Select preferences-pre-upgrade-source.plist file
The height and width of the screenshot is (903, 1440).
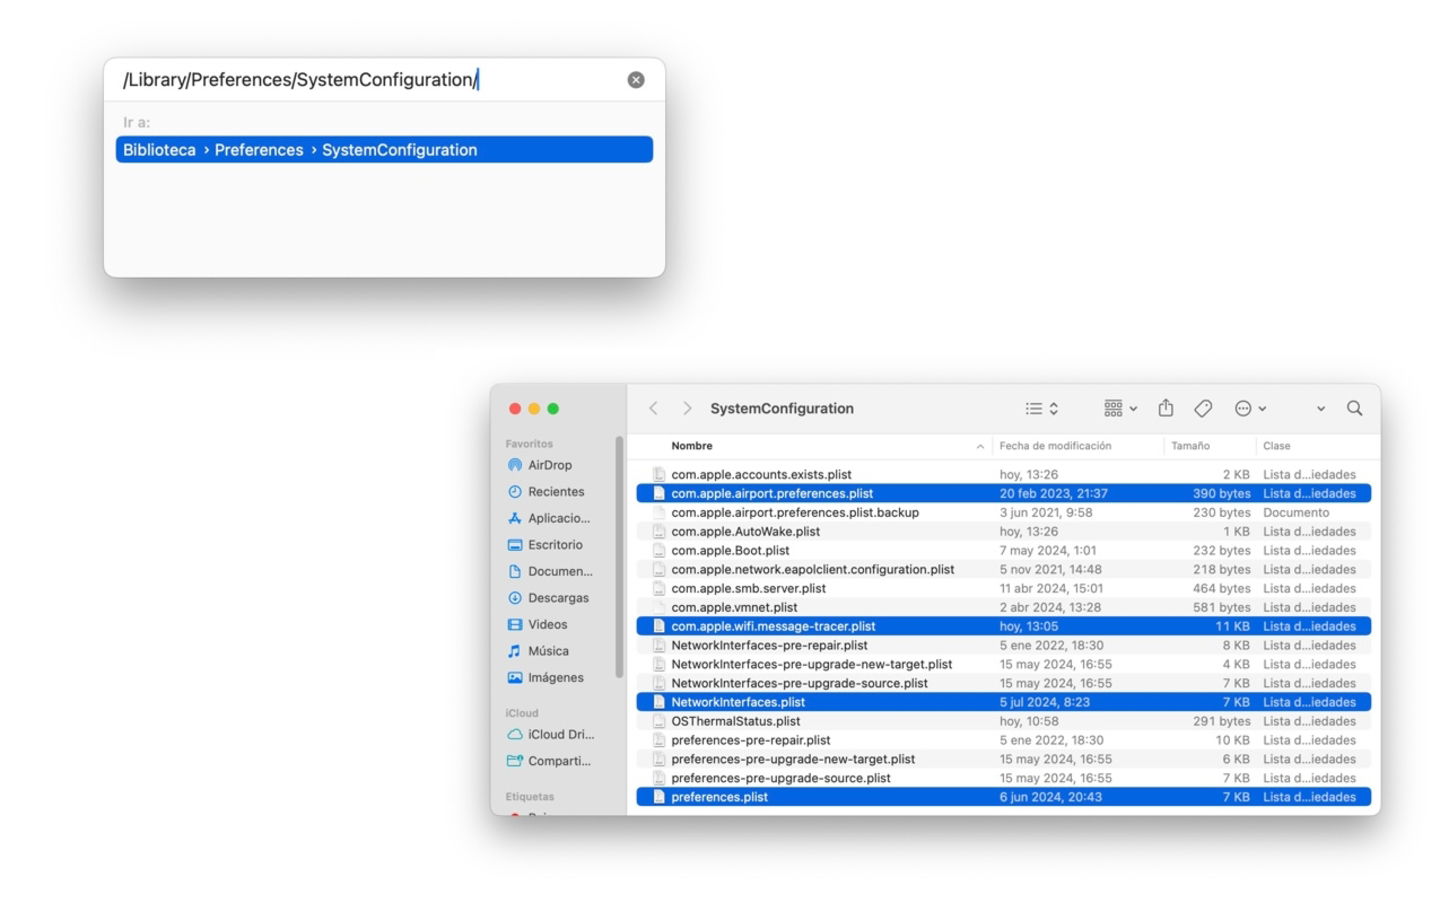click(1003, 779)
